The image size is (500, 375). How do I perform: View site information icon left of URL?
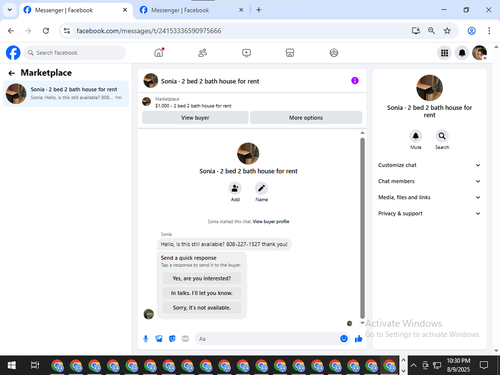(x=67, y=31)
